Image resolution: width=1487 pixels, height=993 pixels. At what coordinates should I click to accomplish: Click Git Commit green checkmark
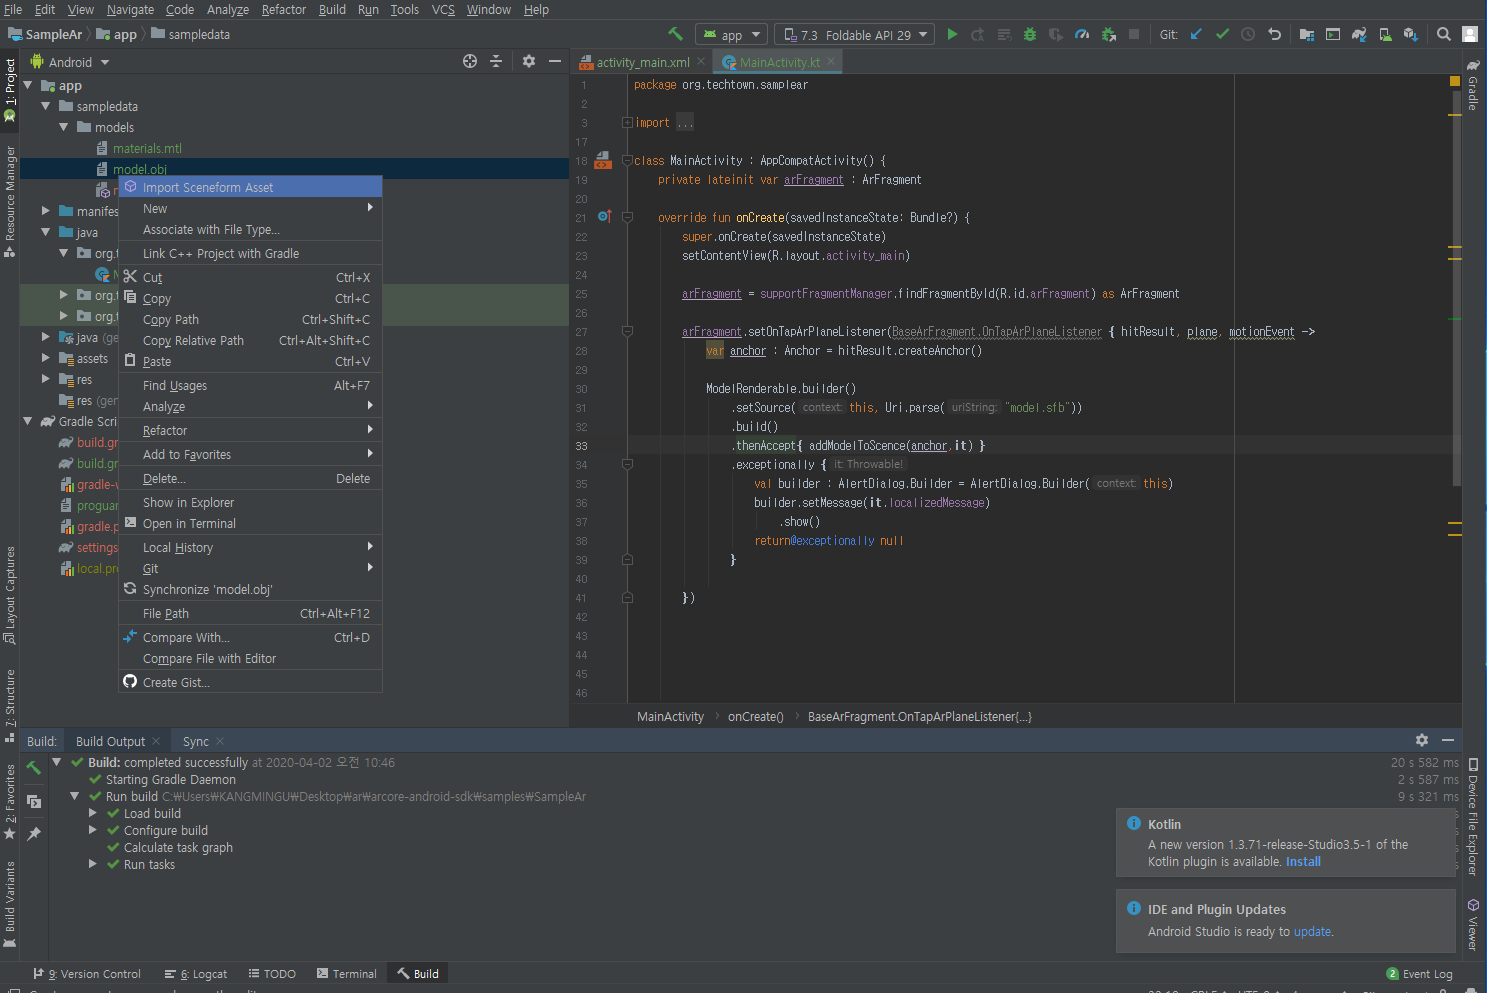click(1222, 34)
